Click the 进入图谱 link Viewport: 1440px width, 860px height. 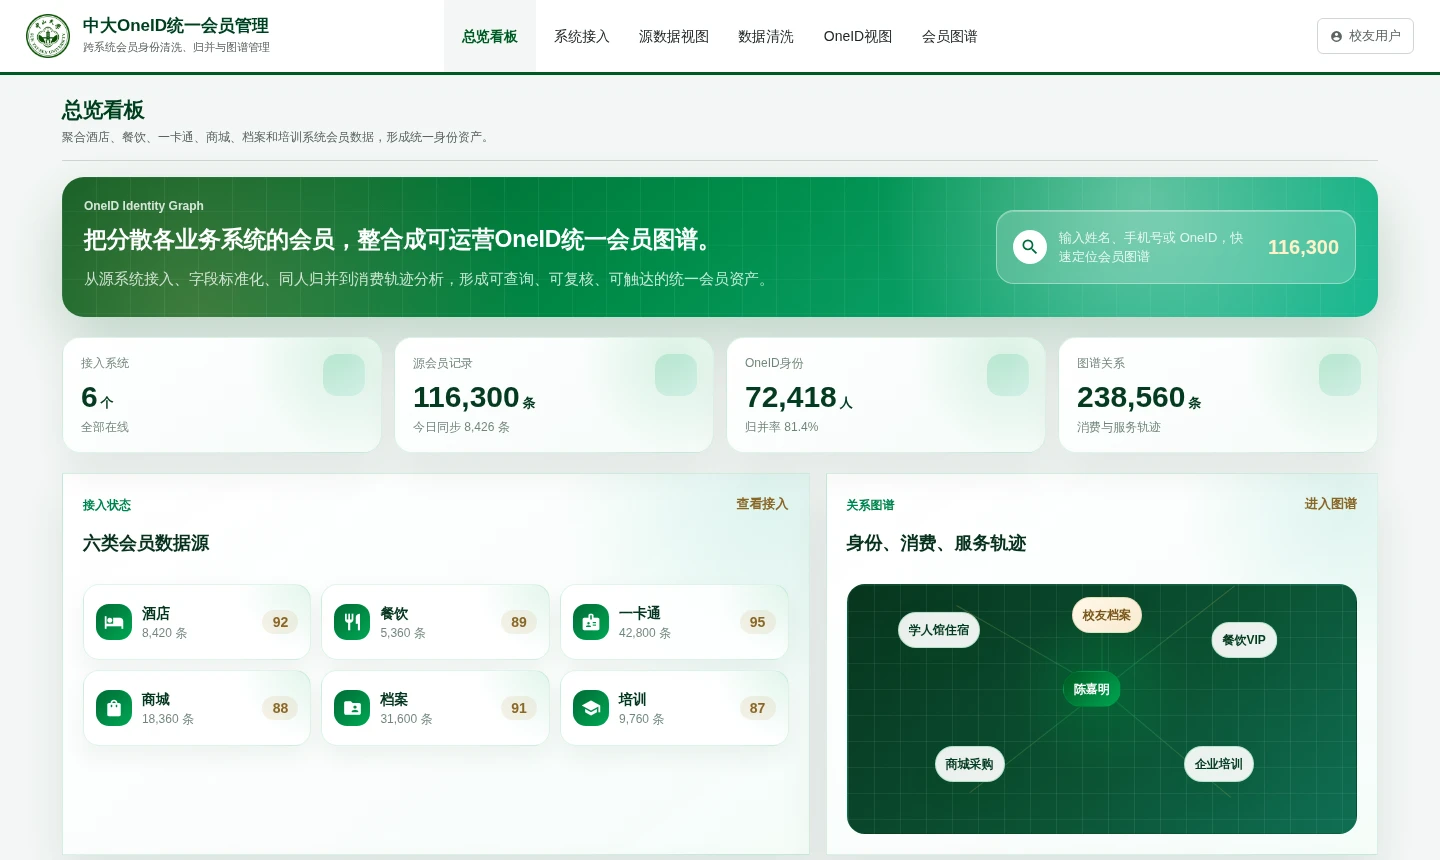[x=1331, y=504]
